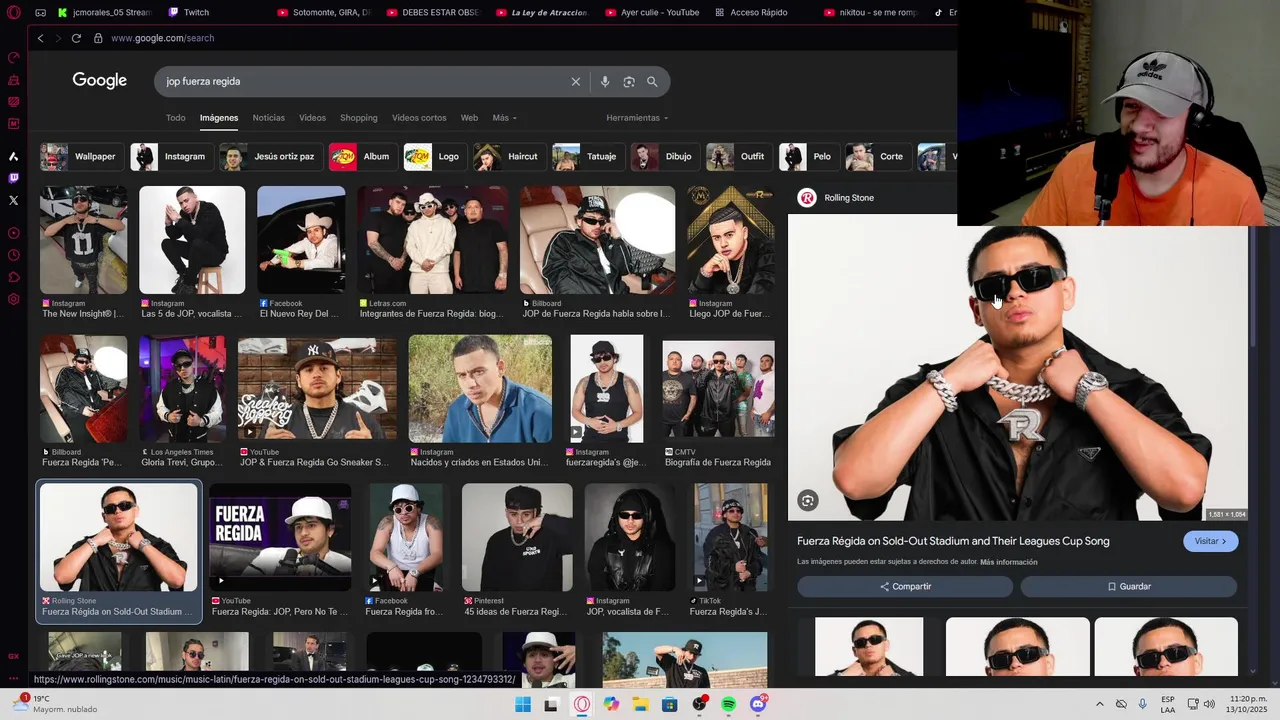Switch to the Web tab
The image size is (1280, 720).
(469, 118)
